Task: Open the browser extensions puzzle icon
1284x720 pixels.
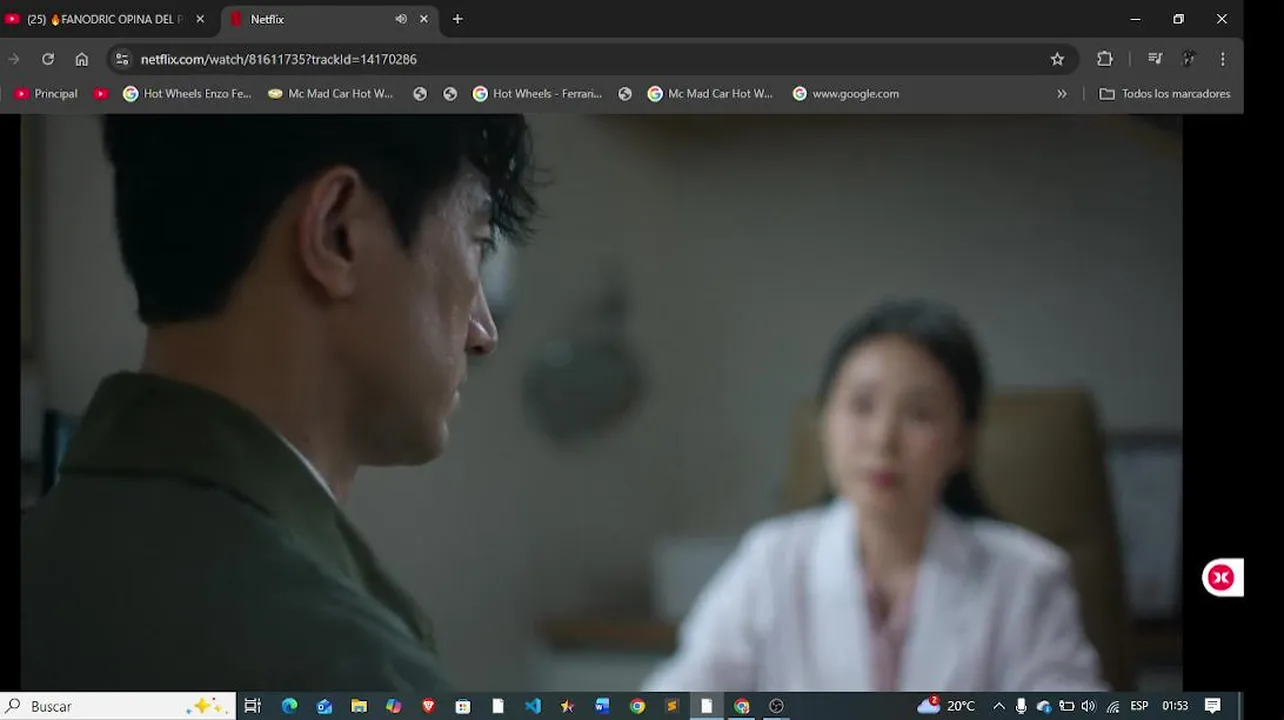Action: 1105,59
